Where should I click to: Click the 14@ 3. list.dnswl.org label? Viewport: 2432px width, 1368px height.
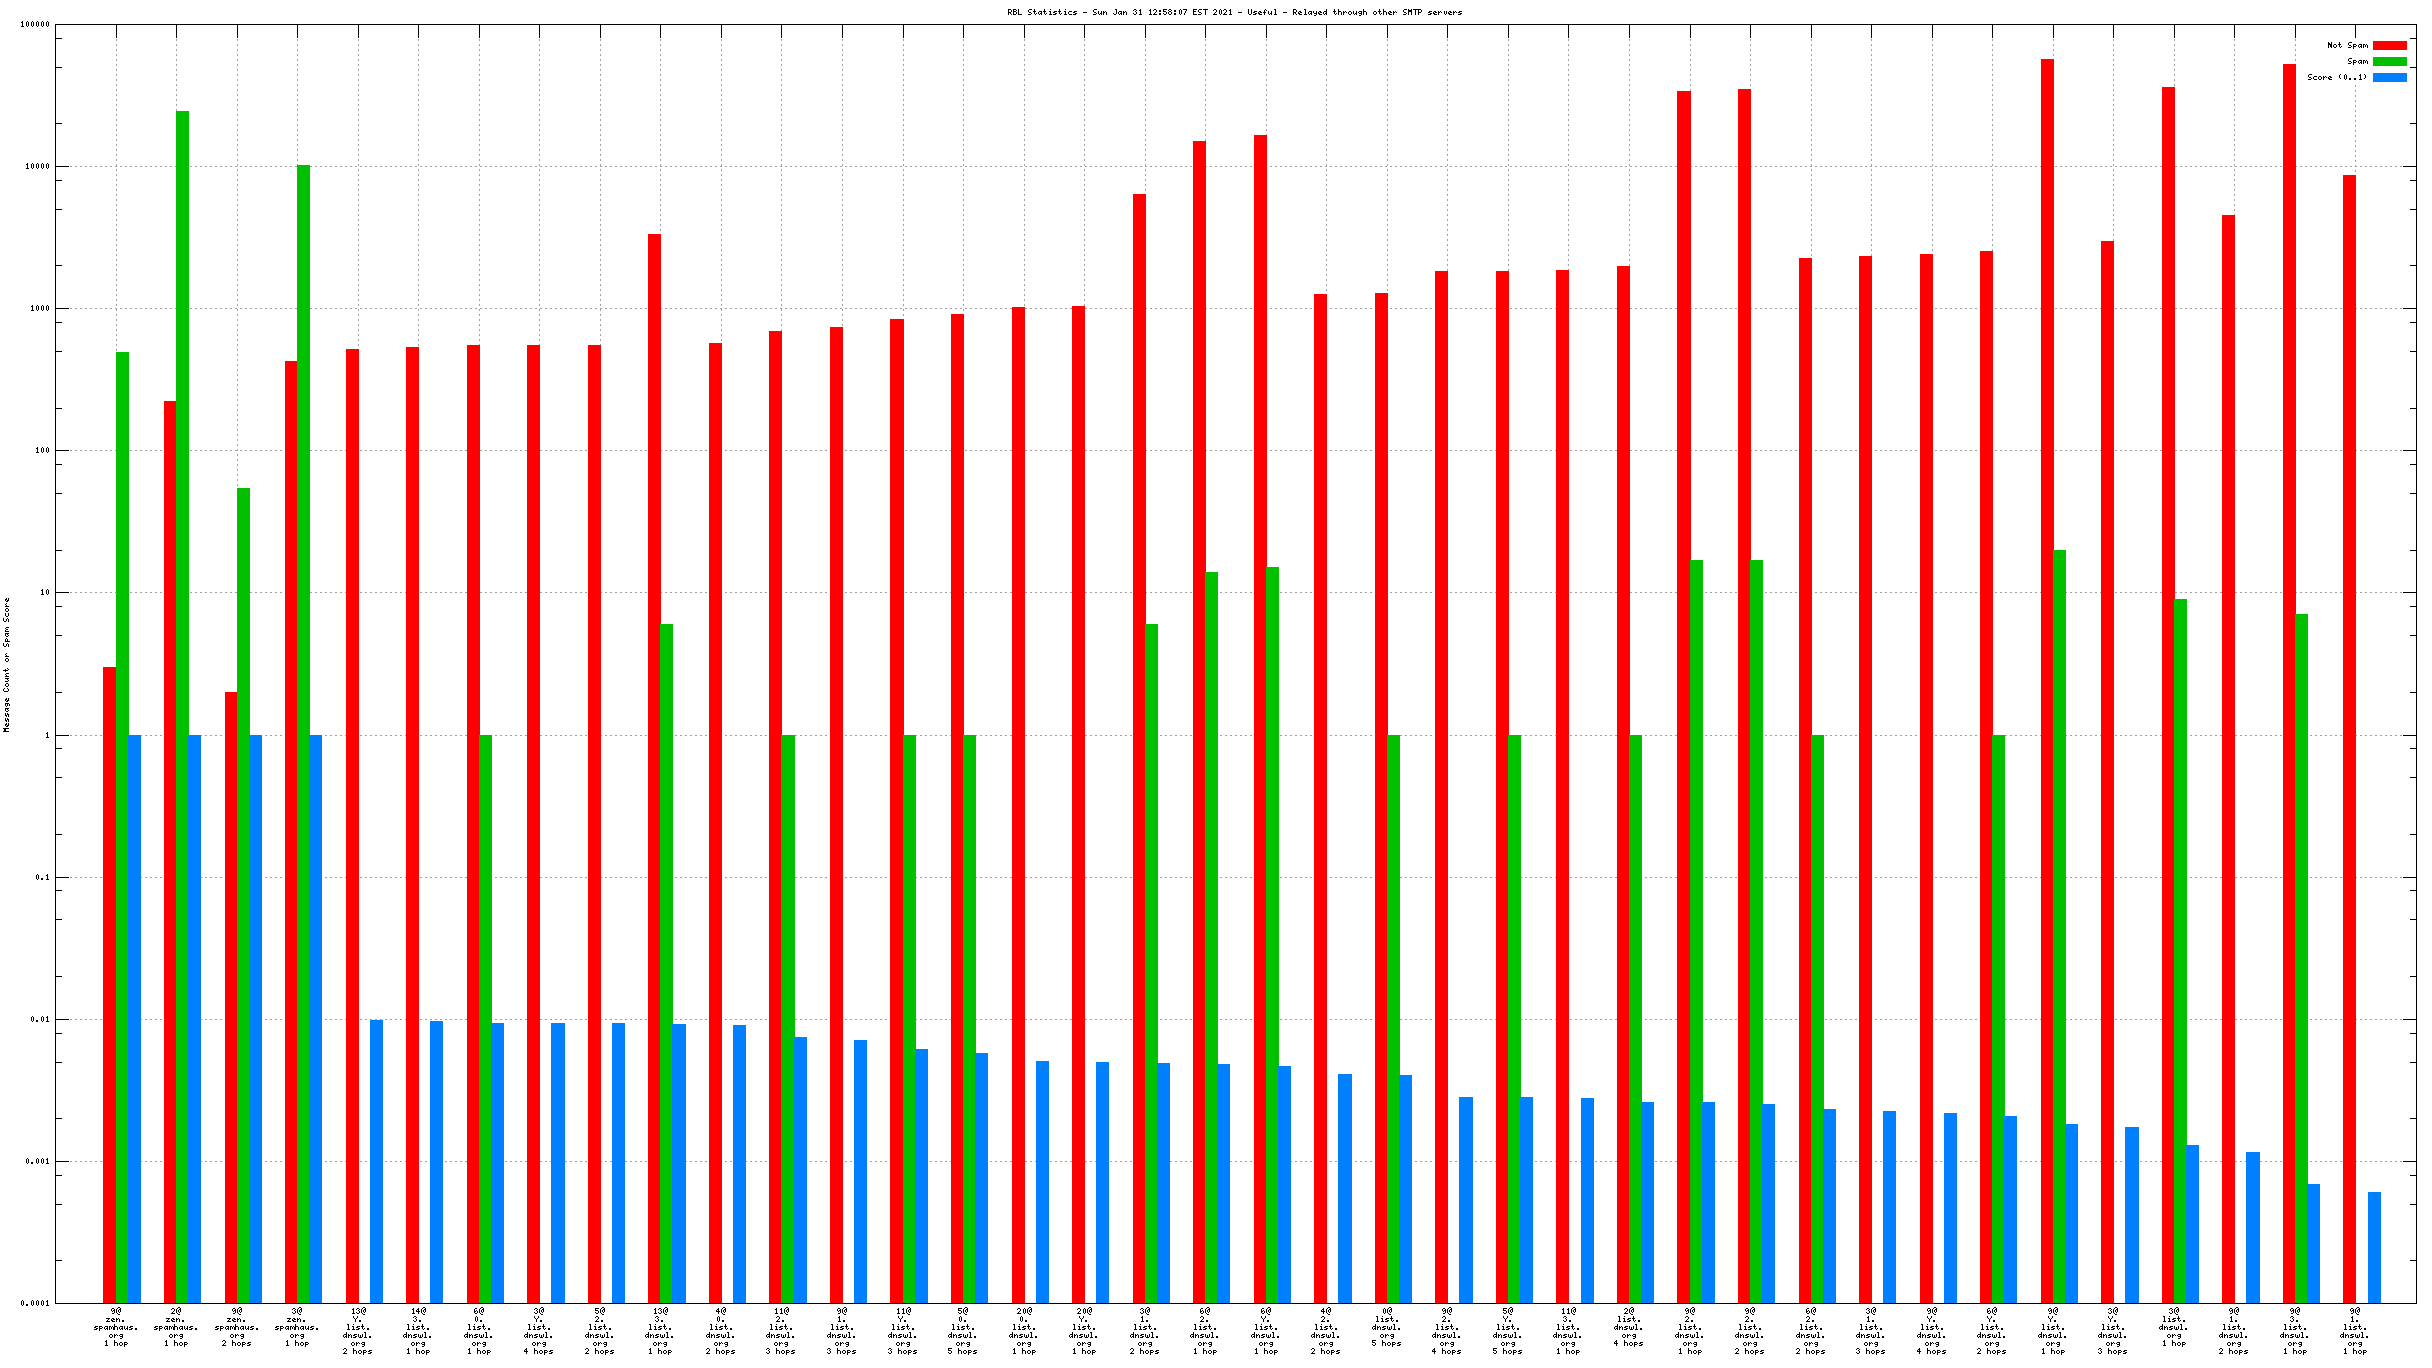click(x=418, y=1331)
